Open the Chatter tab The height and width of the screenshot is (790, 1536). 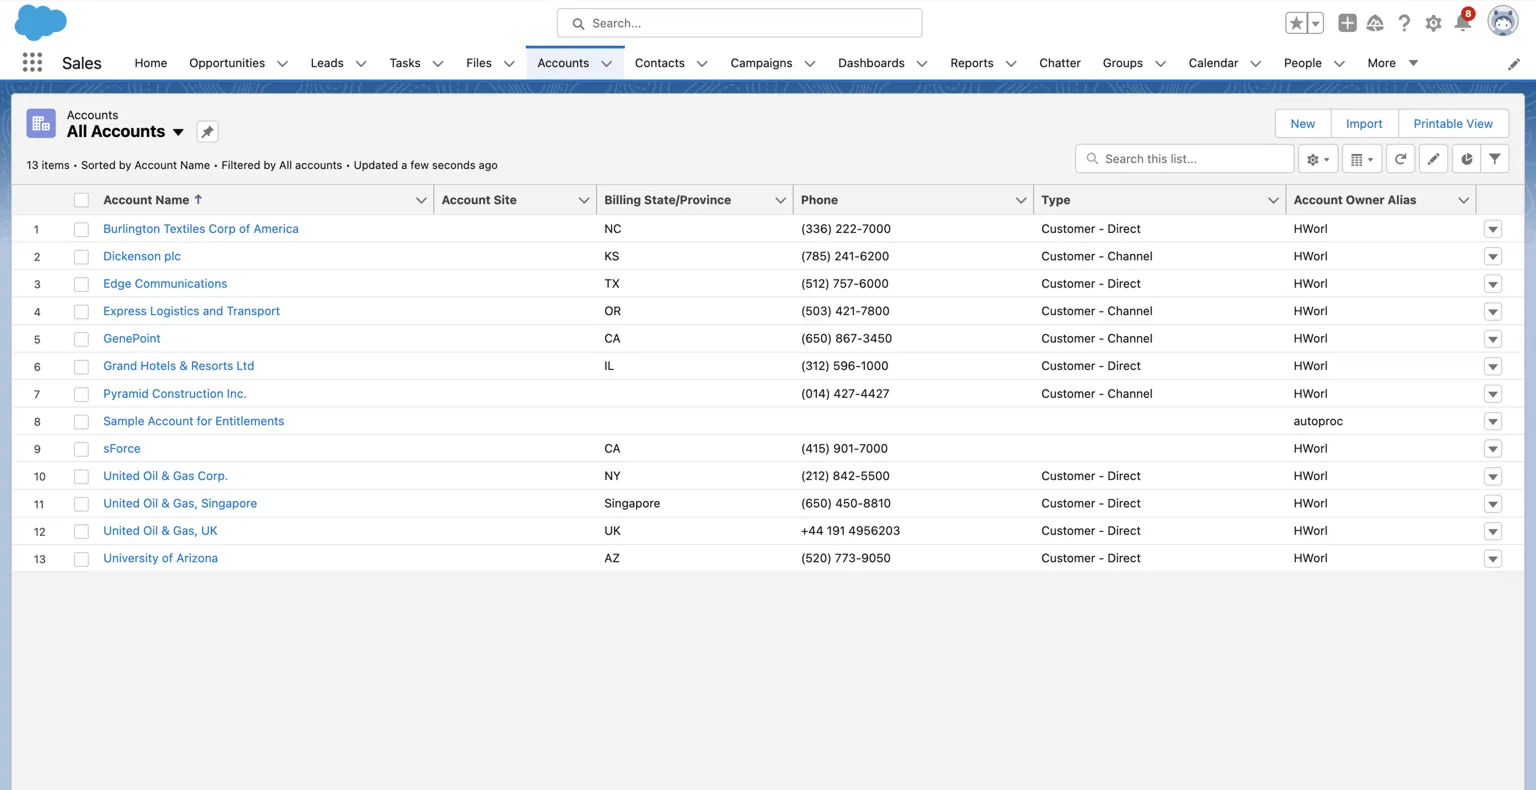1060,63
